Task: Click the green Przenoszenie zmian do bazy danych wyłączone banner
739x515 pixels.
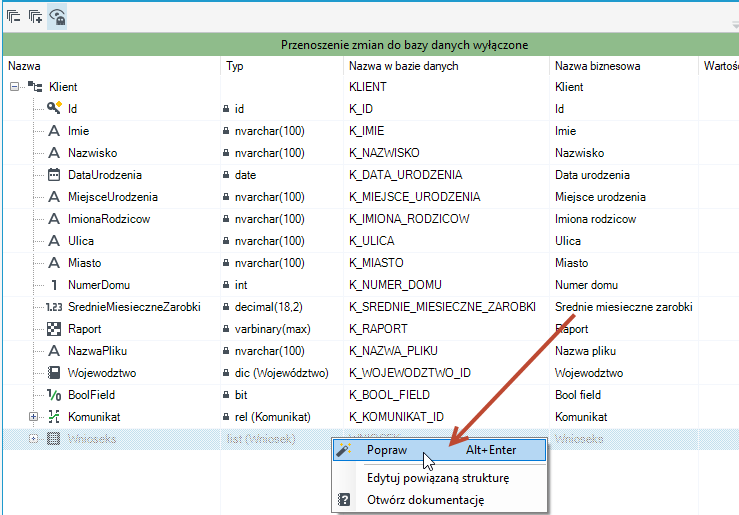Action: (371, 45)
